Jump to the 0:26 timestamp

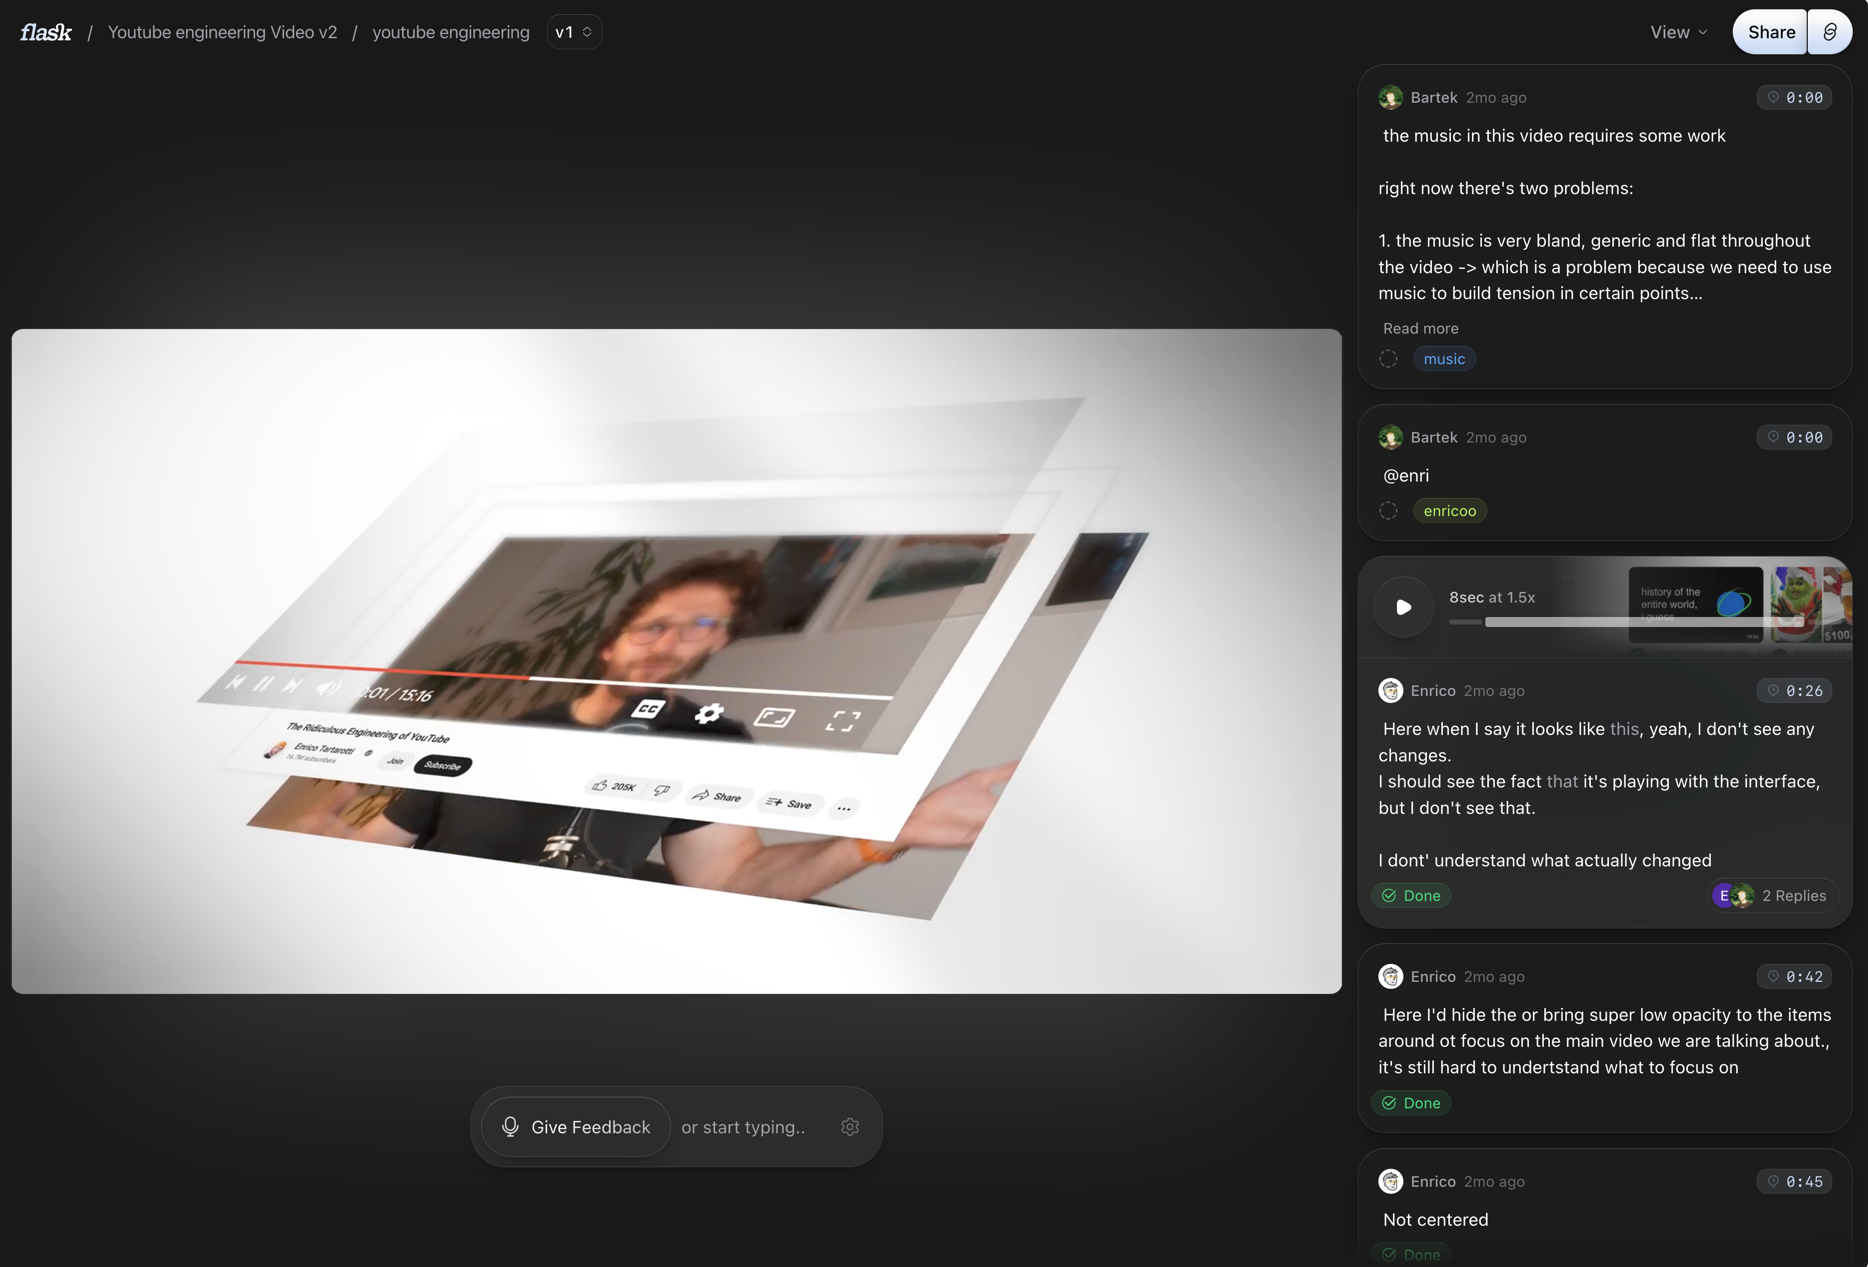click(x=1794, y=690)
